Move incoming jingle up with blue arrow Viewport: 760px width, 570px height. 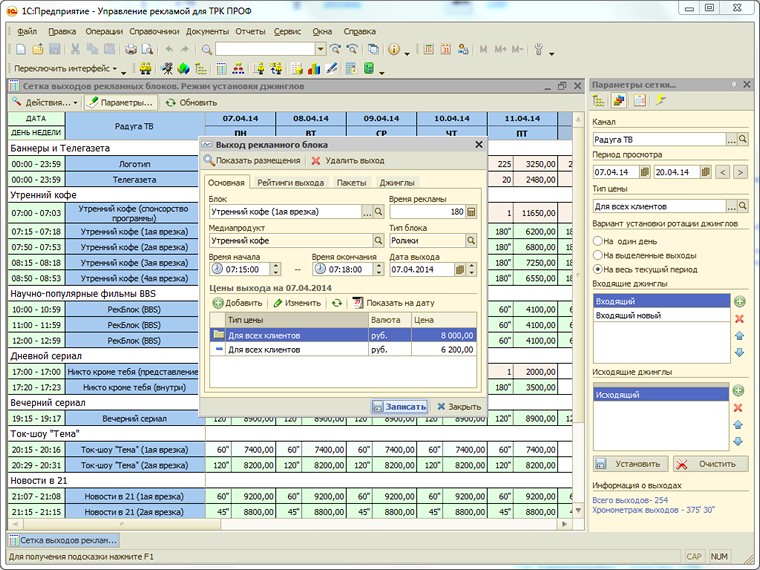click(x=739, y=335)
